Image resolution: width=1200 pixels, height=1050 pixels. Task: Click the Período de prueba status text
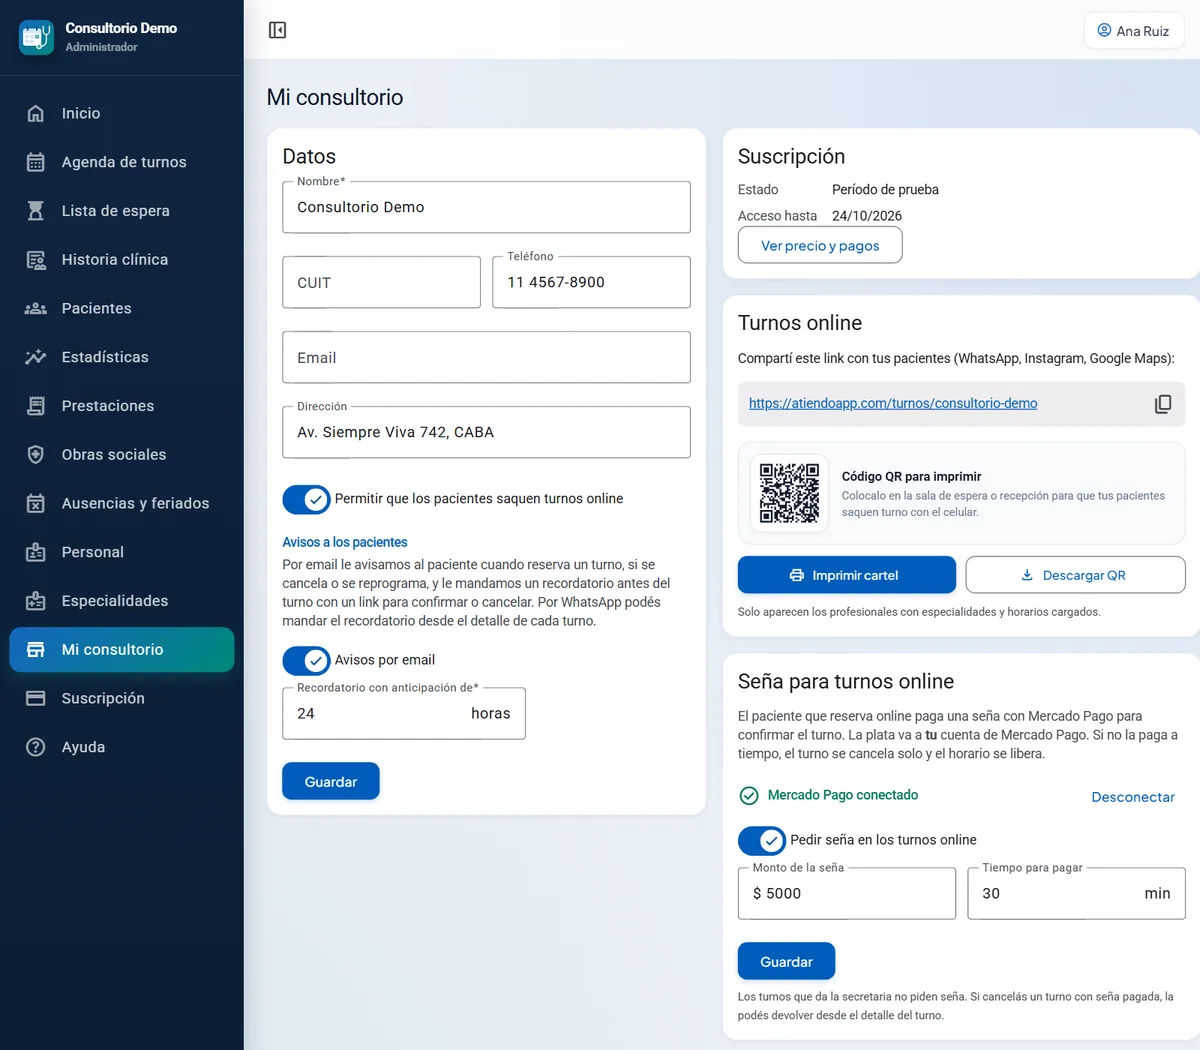point(885,190)
